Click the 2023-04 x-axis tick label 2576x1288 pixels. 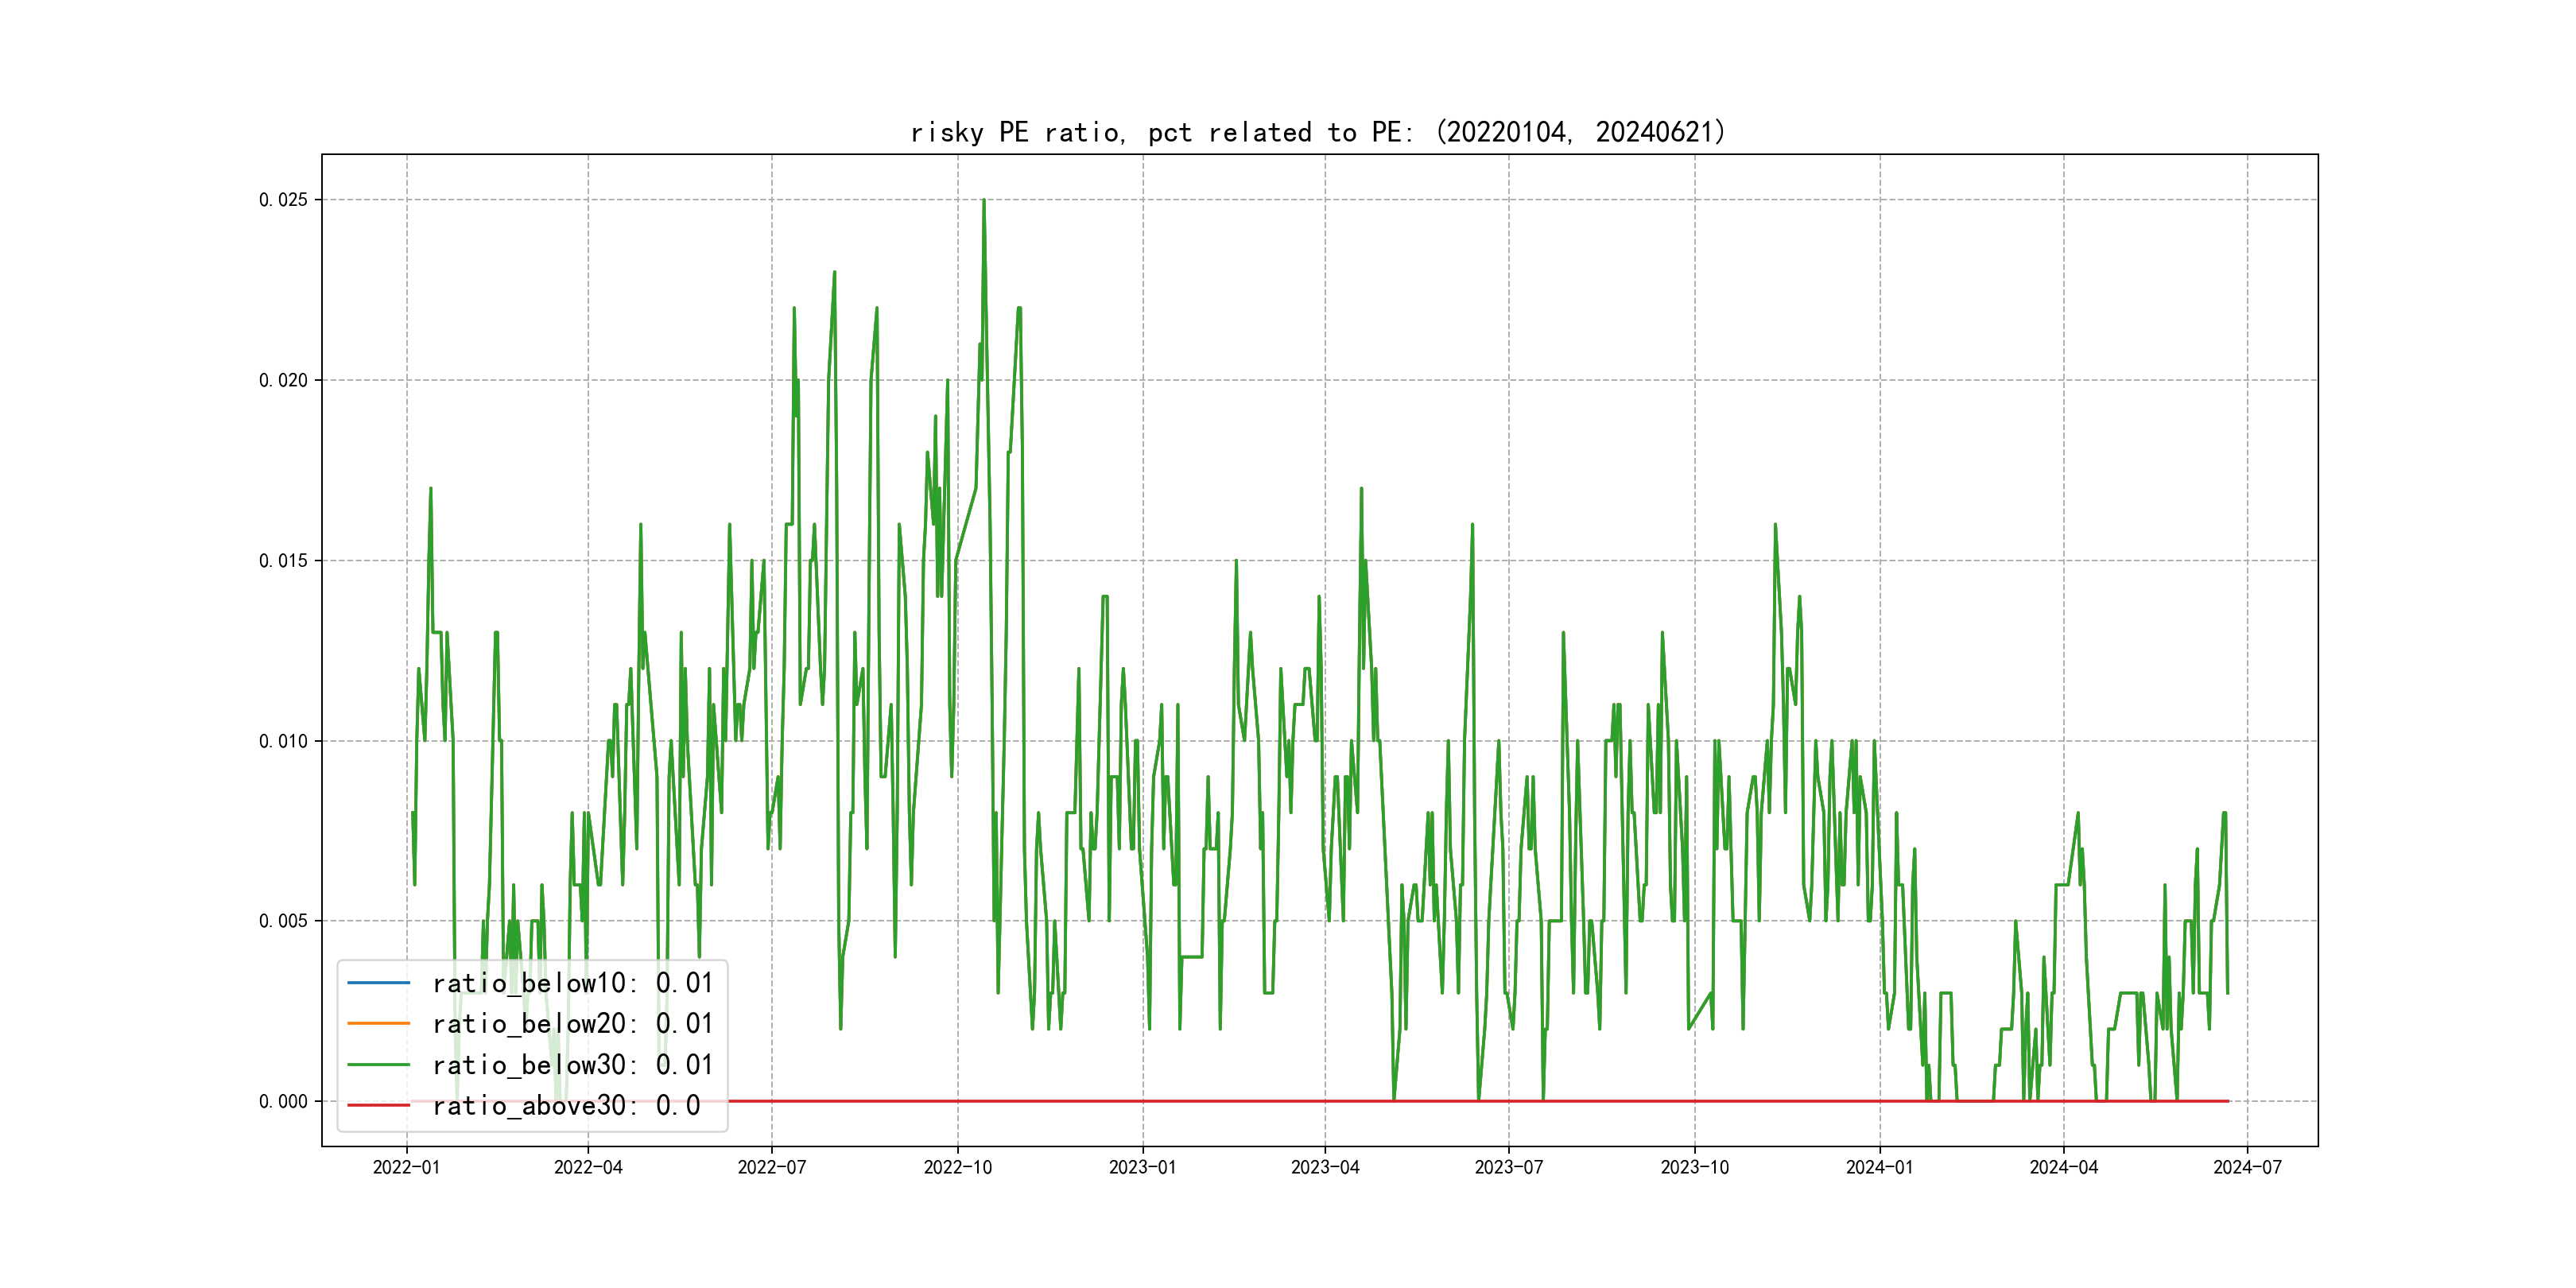click(1325, 1167)
